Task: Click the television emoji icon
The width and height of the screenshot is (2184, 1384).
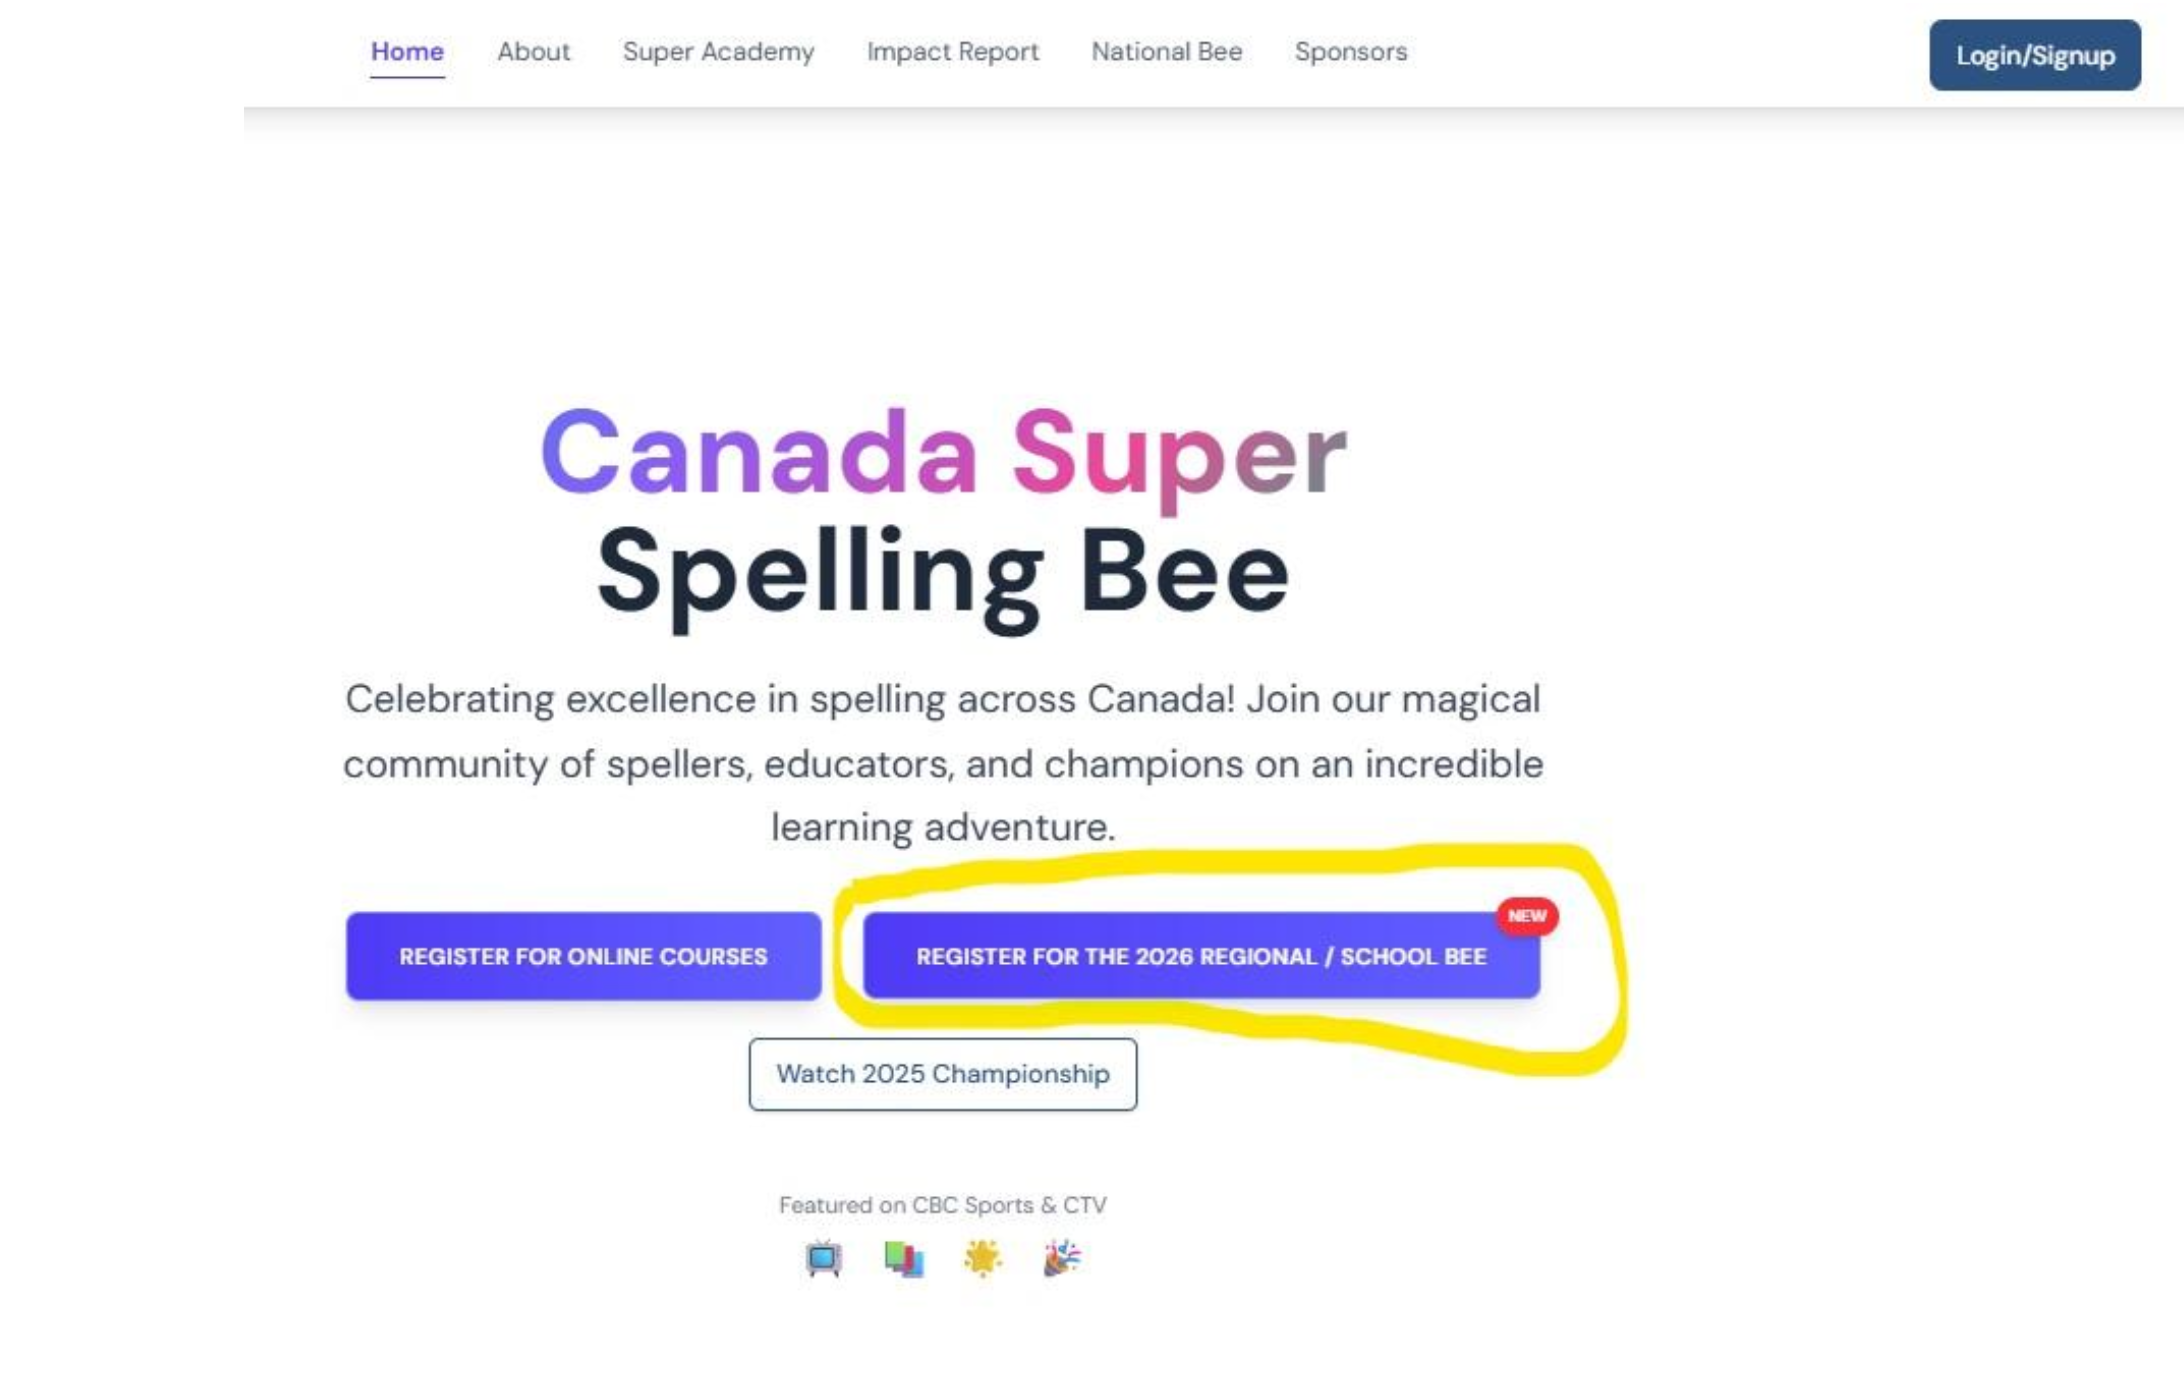Action: [823, 1258]
